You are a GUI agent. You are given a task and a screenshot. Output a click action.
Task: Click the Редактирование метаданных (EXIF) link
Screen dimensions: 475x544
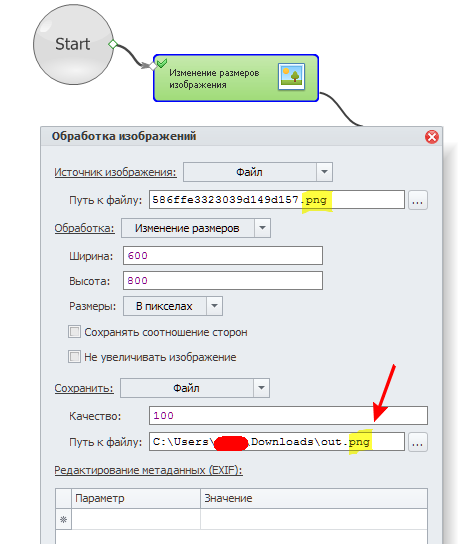pos(149,470)
